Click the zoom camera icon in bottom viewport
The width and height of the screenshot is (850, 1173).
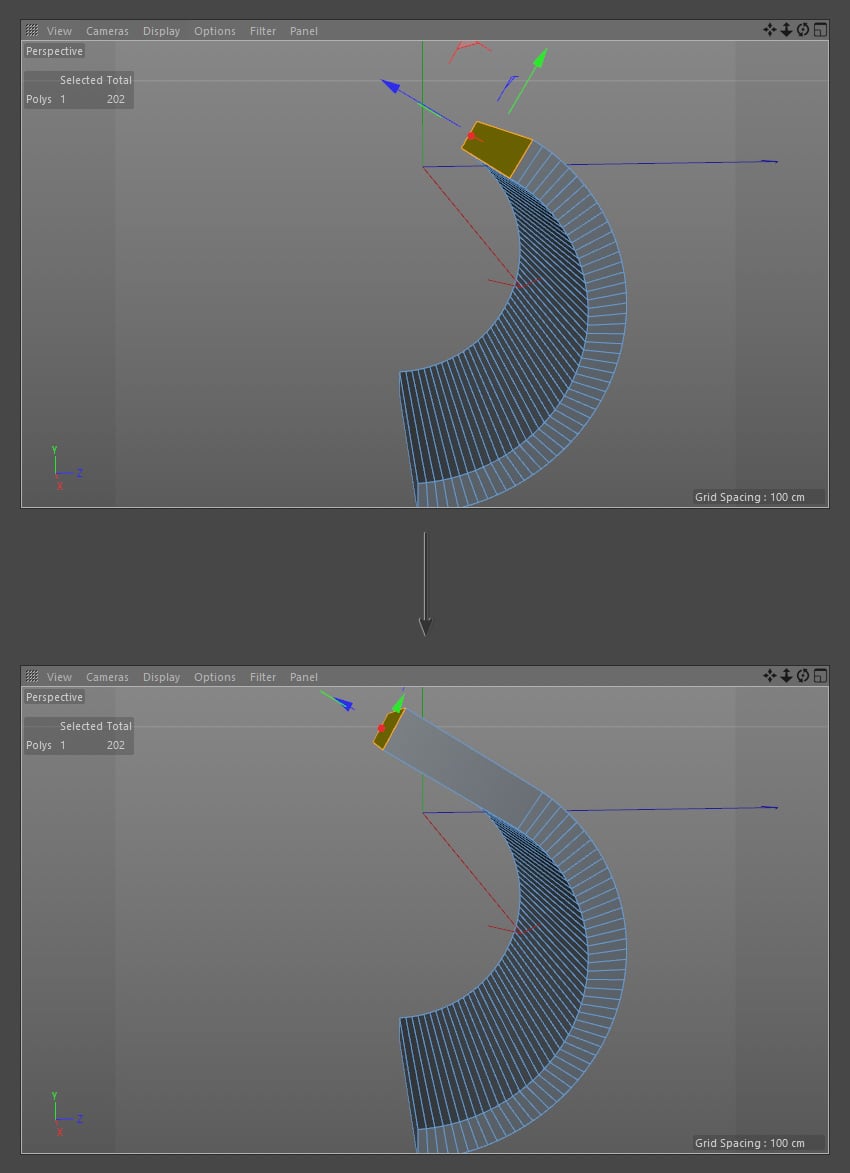pyautogui.click(x=786, y=676)
